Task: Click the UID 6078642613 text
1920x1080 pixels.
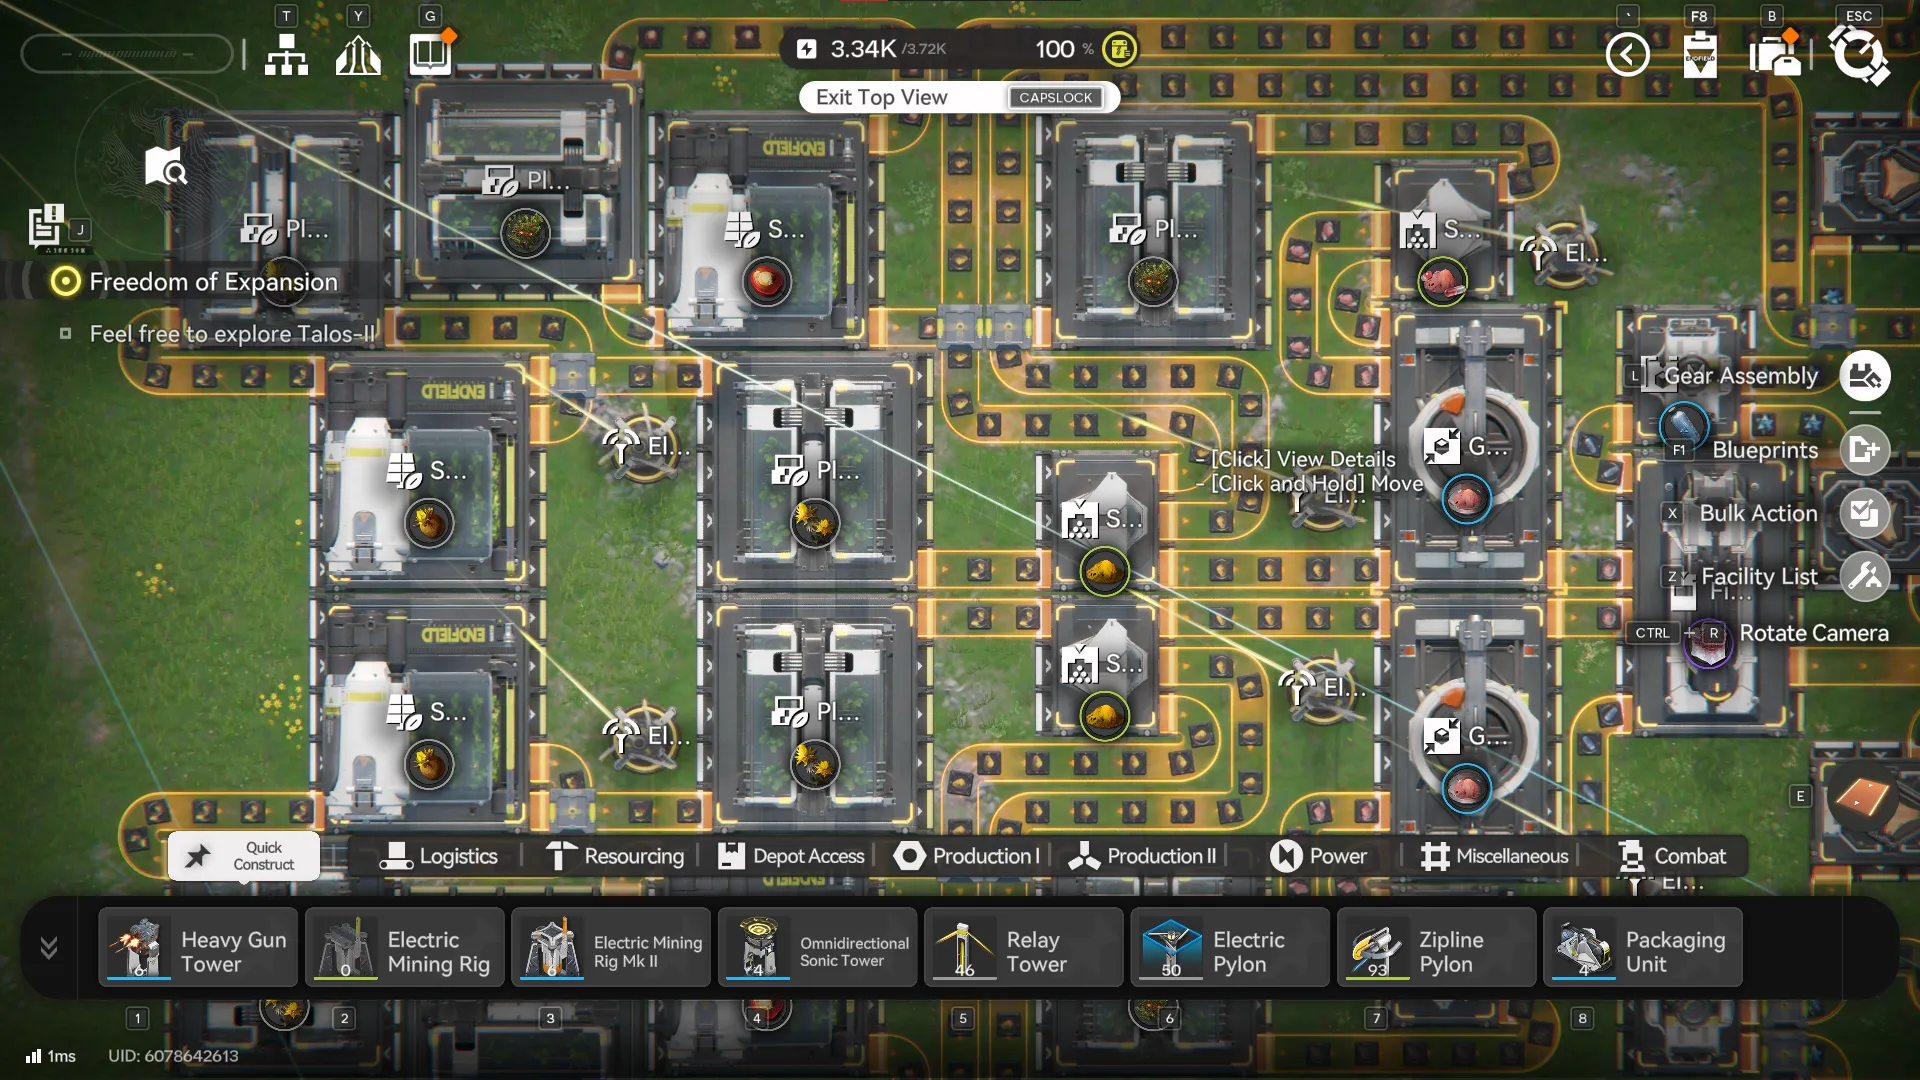Action: tap(173, 1056)
